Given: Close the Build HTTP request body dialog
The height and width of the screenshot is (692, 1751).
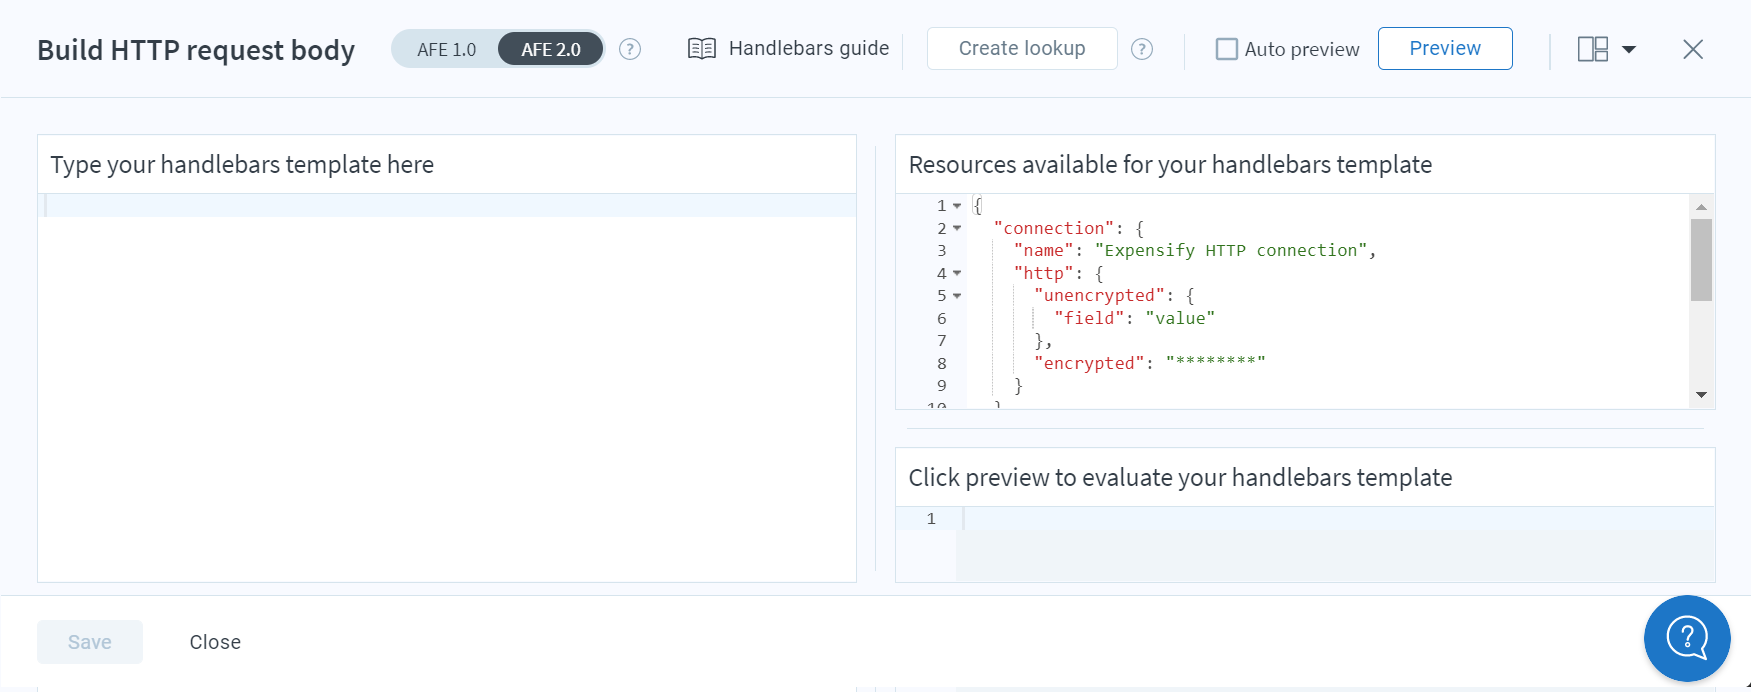Looking at the screenshot, I should pos(1693,49).
